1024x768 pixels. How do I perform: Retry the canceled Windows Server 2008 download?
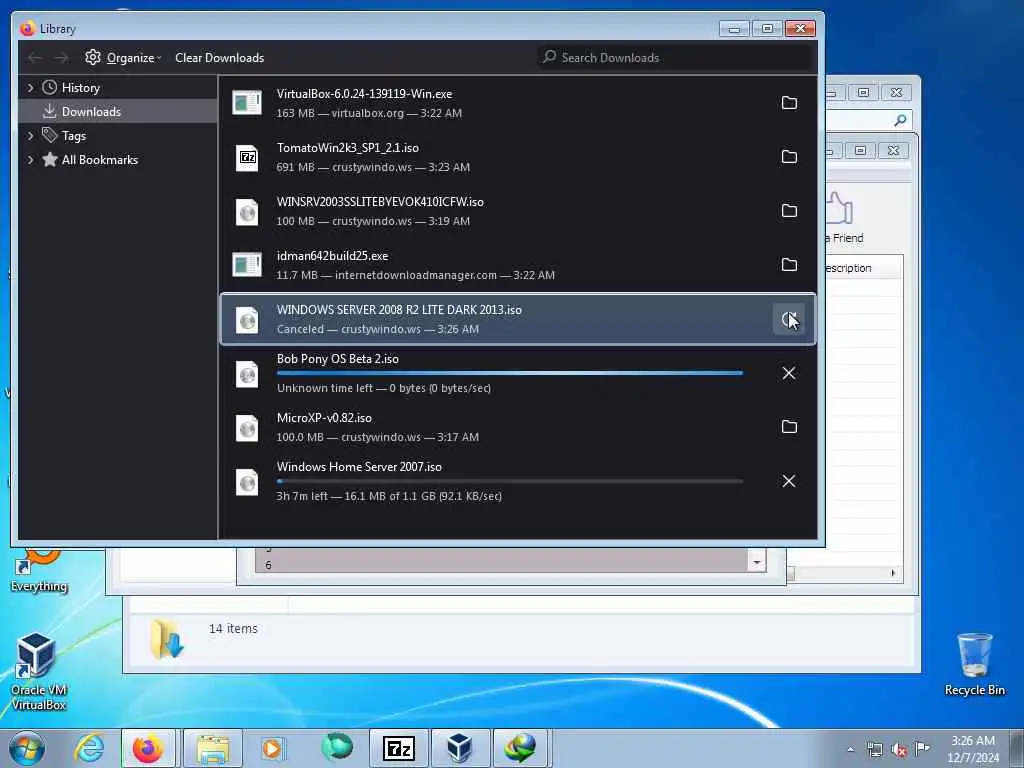pyautogui.click(x=789, y=319)
